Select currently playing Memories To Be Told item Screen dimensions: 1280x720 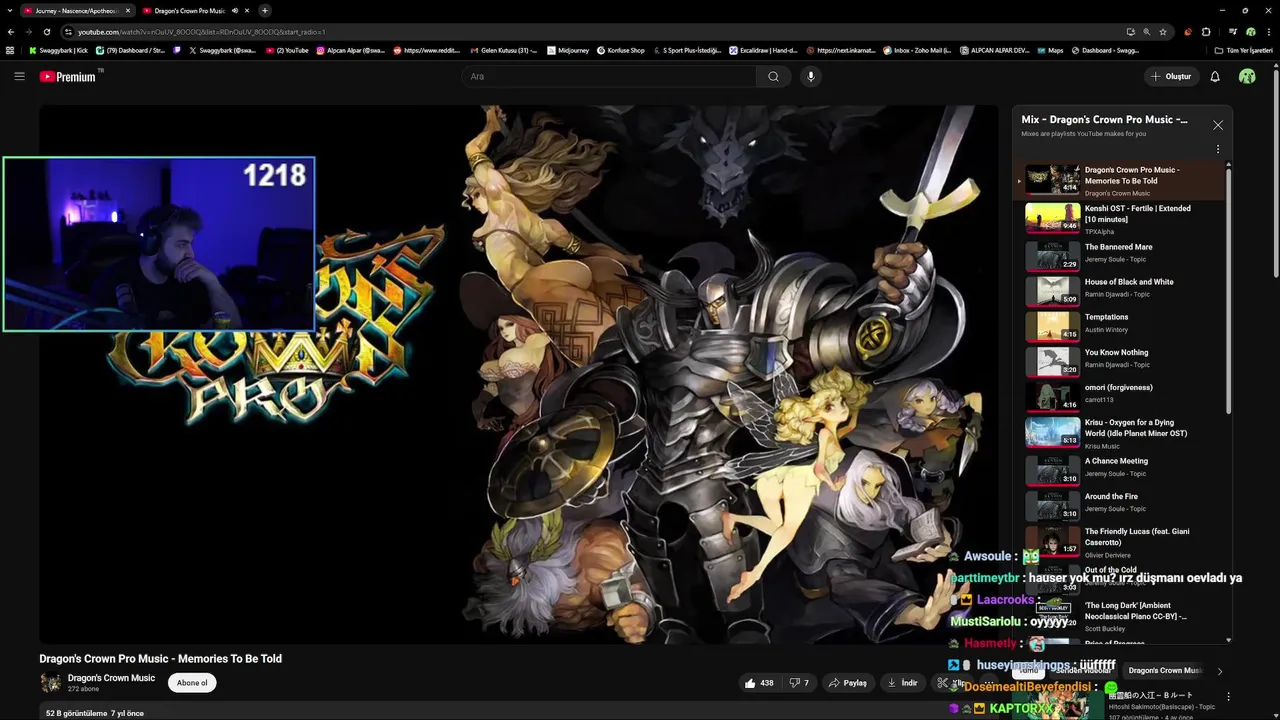(1121, 180)
